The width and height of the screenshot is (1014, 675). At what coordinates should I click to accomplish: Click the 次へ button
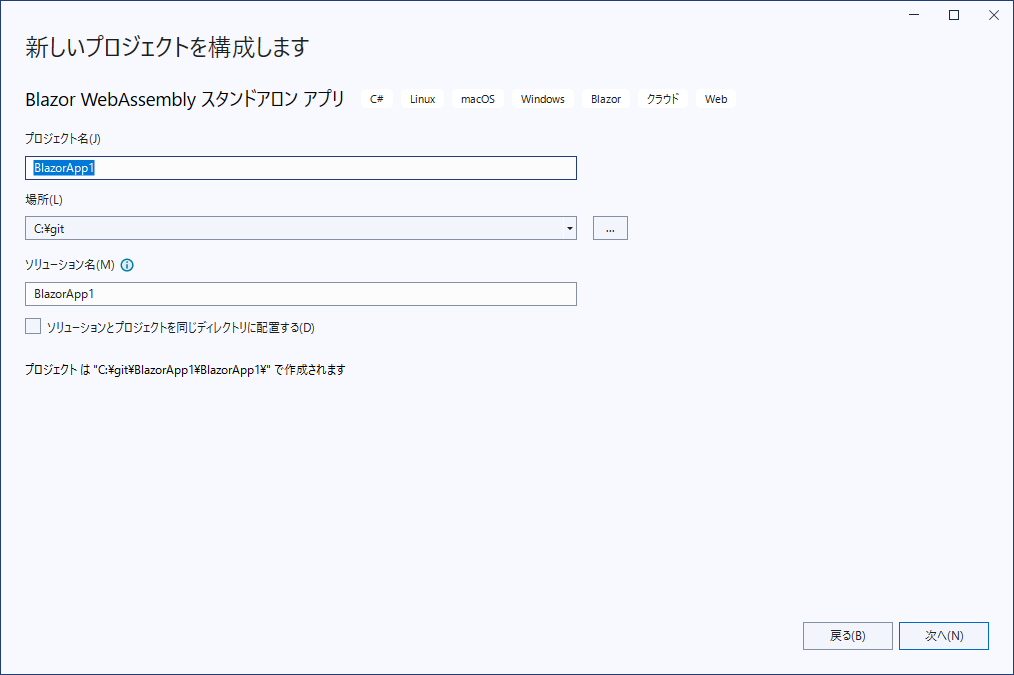click(x=943, y=635)
